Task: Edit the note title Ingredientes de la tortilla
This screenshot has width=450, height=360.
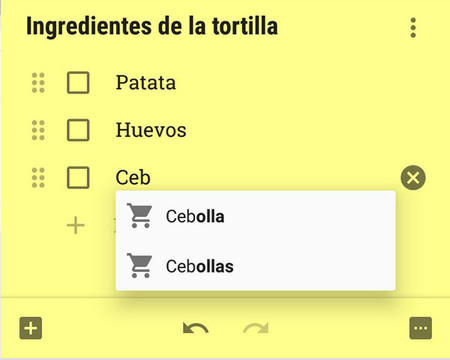Action: [152, 27]
